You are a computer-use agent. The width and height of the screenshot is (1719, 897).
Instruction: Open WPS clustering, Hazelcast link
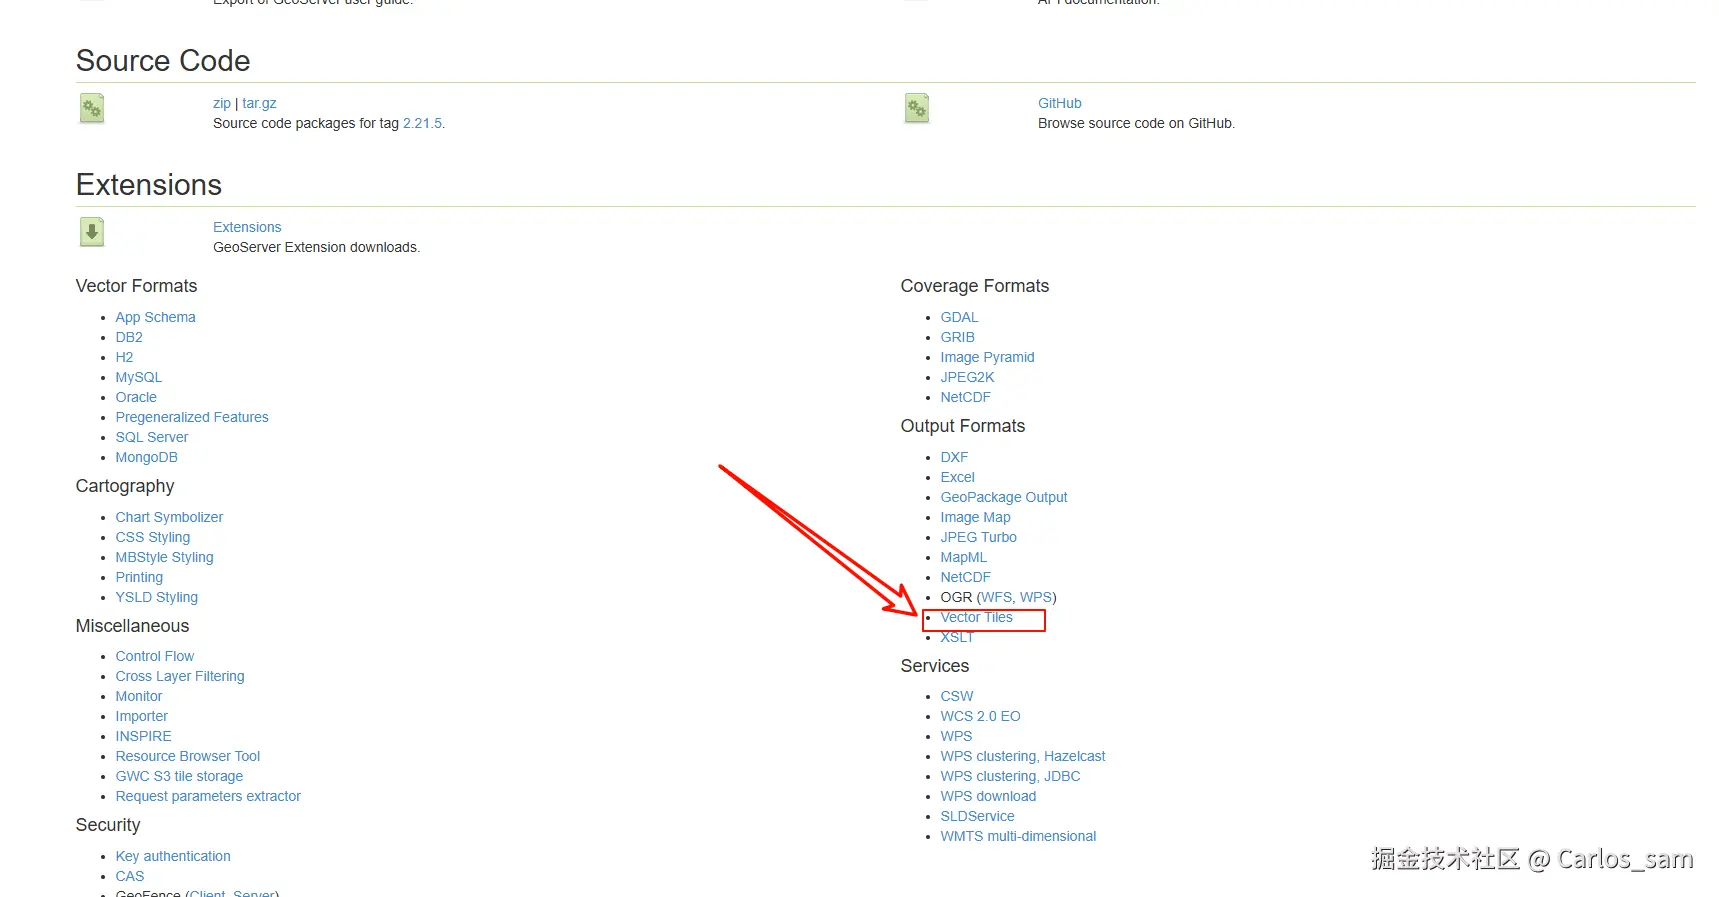(1022, 756)
